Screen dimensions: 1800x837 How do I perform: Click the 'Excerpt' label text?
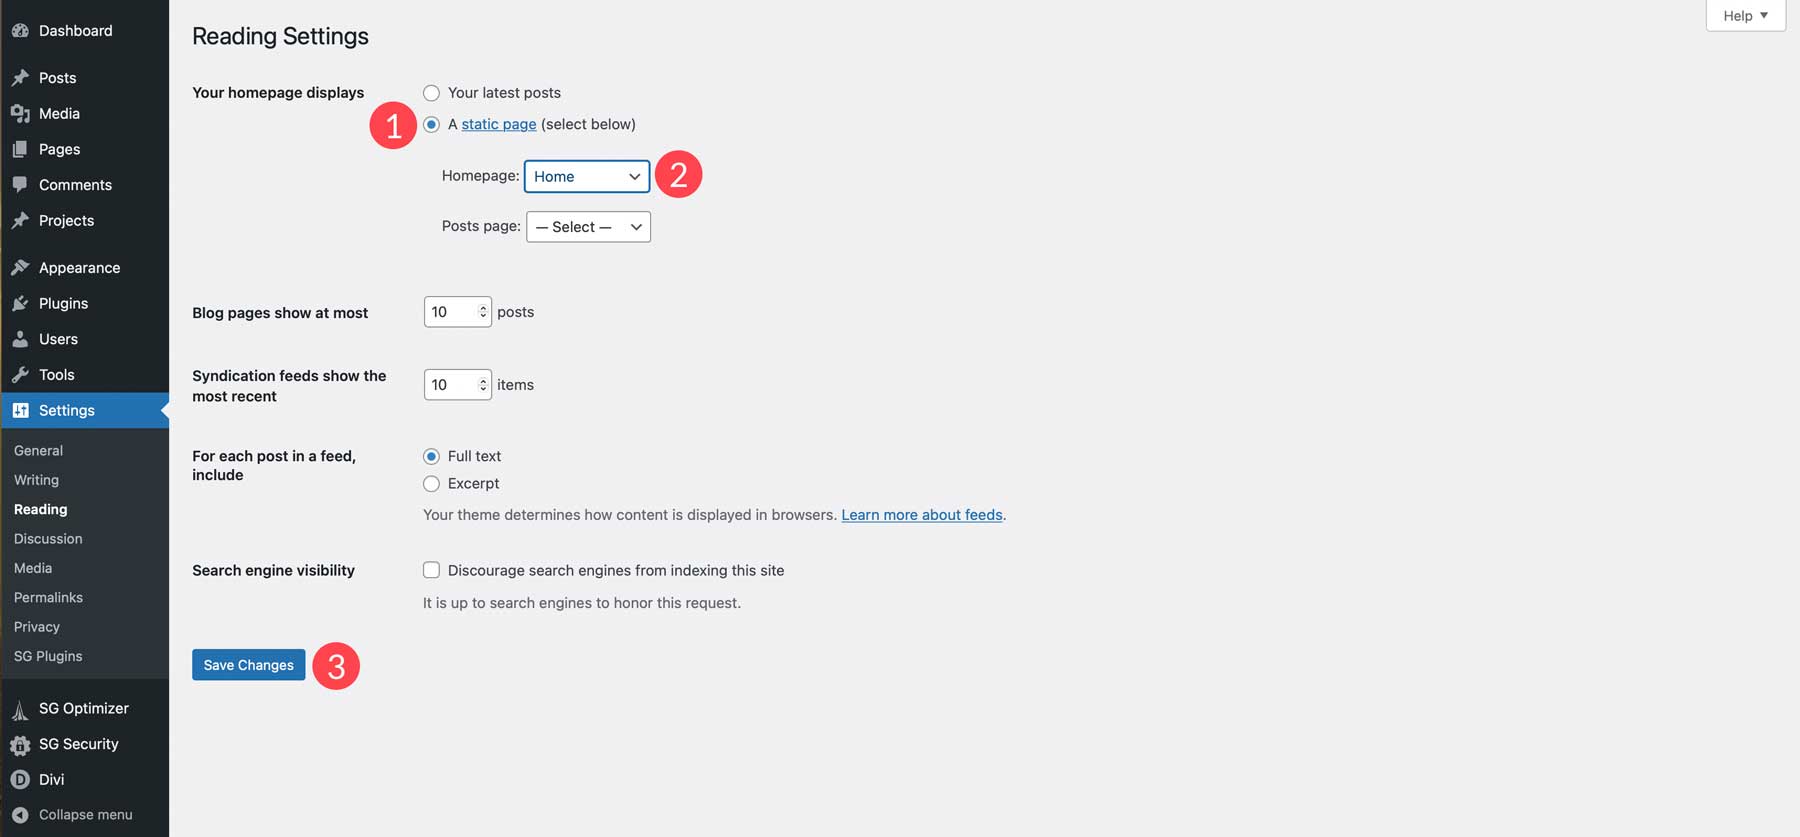[x=473, y=484]
